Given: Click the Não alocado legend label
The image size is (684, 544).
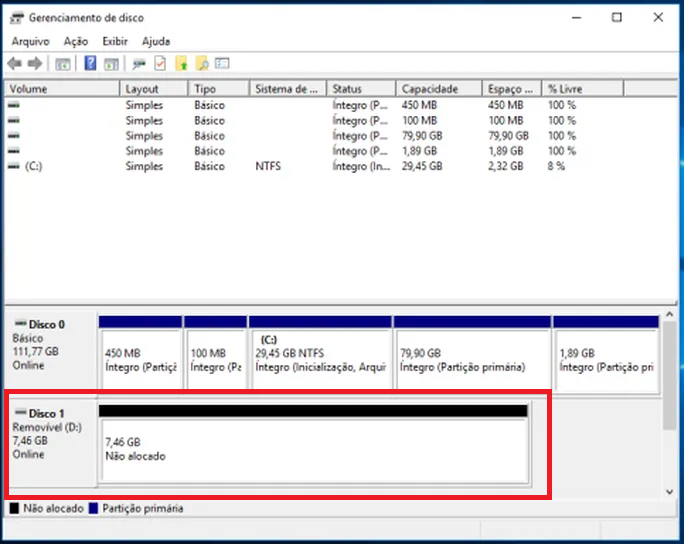Looking at the screenshot, I should click(53, 509).
